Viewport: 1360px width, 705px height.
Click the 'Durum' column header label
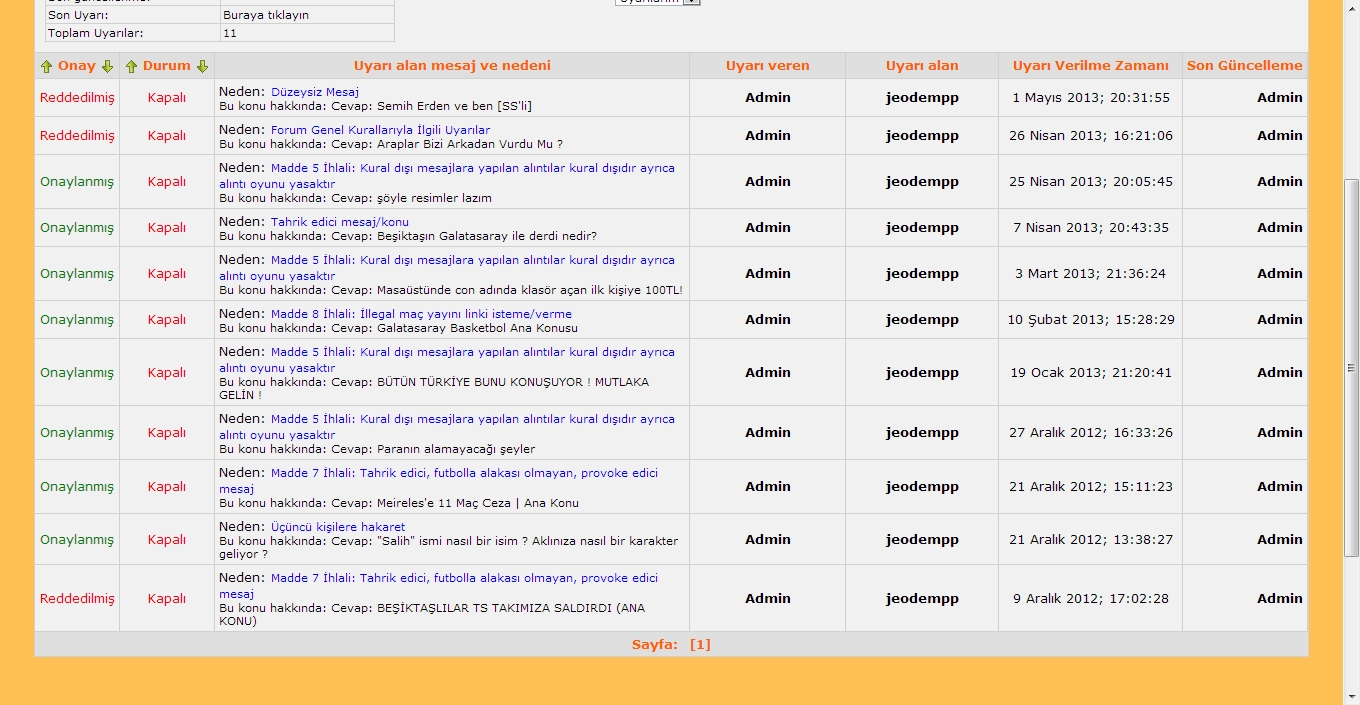(167, 66)
